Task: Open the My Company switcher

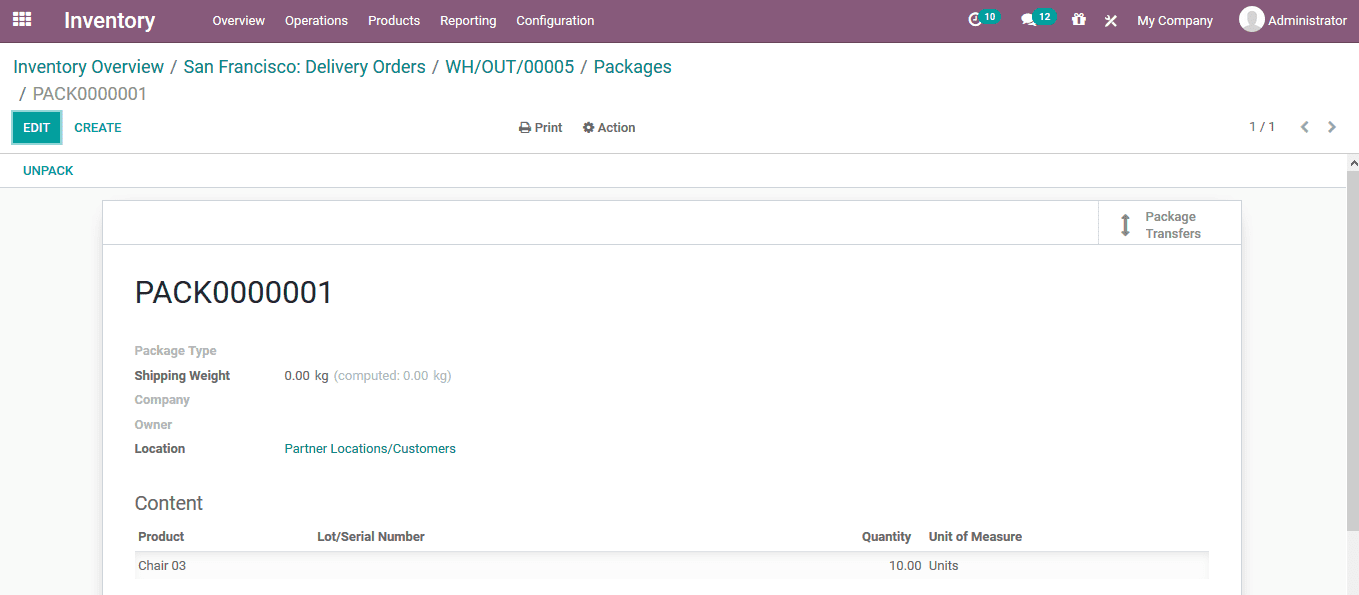Action: (x=1175, y=20)
